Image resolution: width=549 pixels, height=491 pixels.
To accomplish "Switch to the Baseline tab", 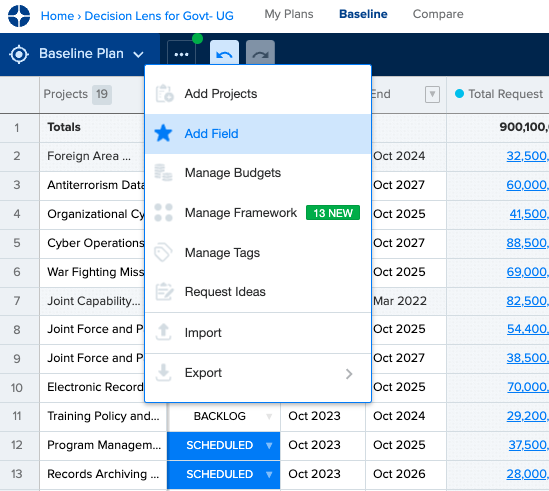I will (x=363, y=14).
